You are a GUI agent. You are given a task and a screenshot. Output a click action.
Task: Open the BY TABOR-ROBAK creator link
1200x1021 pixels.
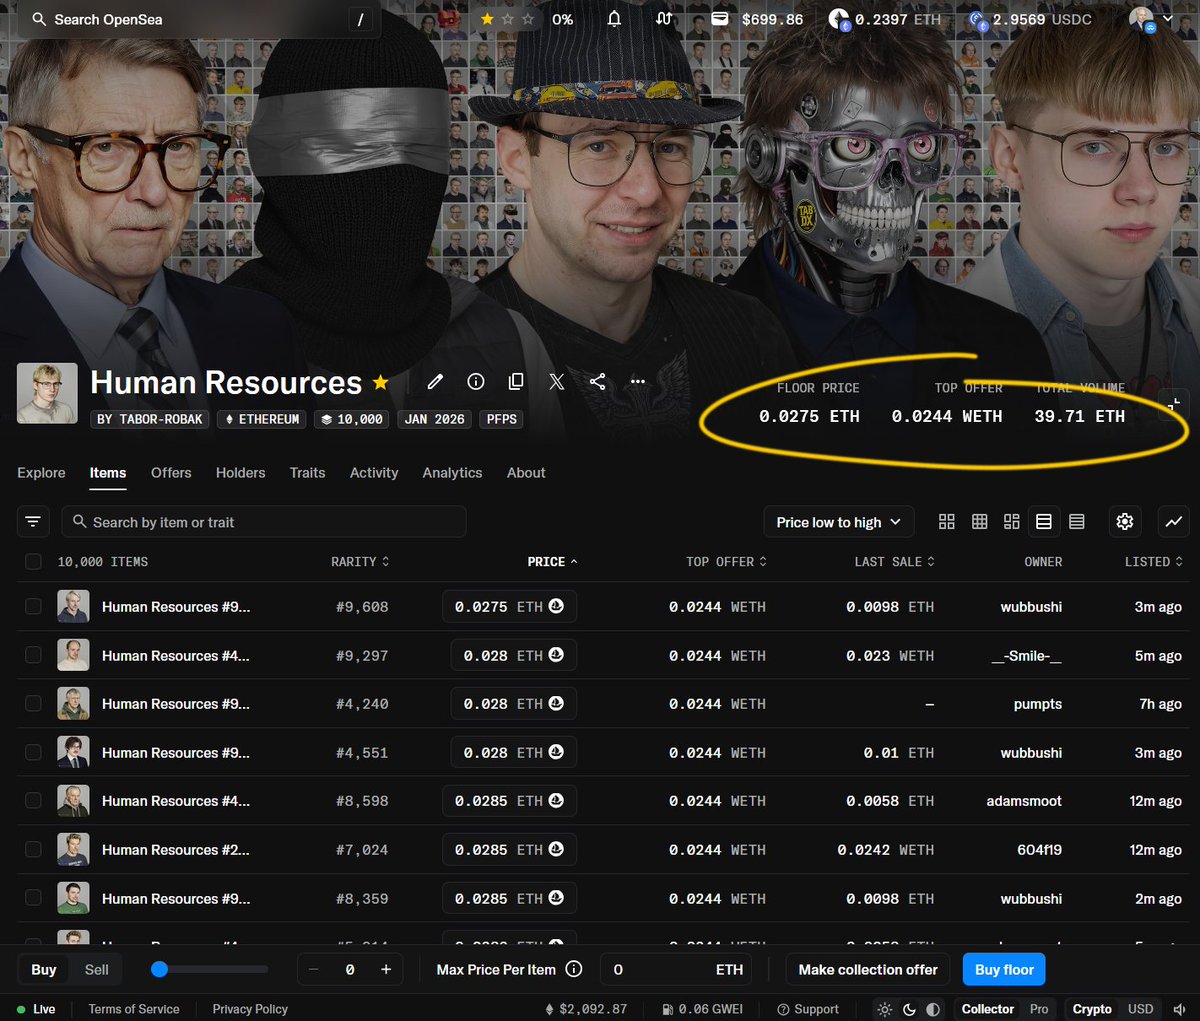tap(150, 419)
